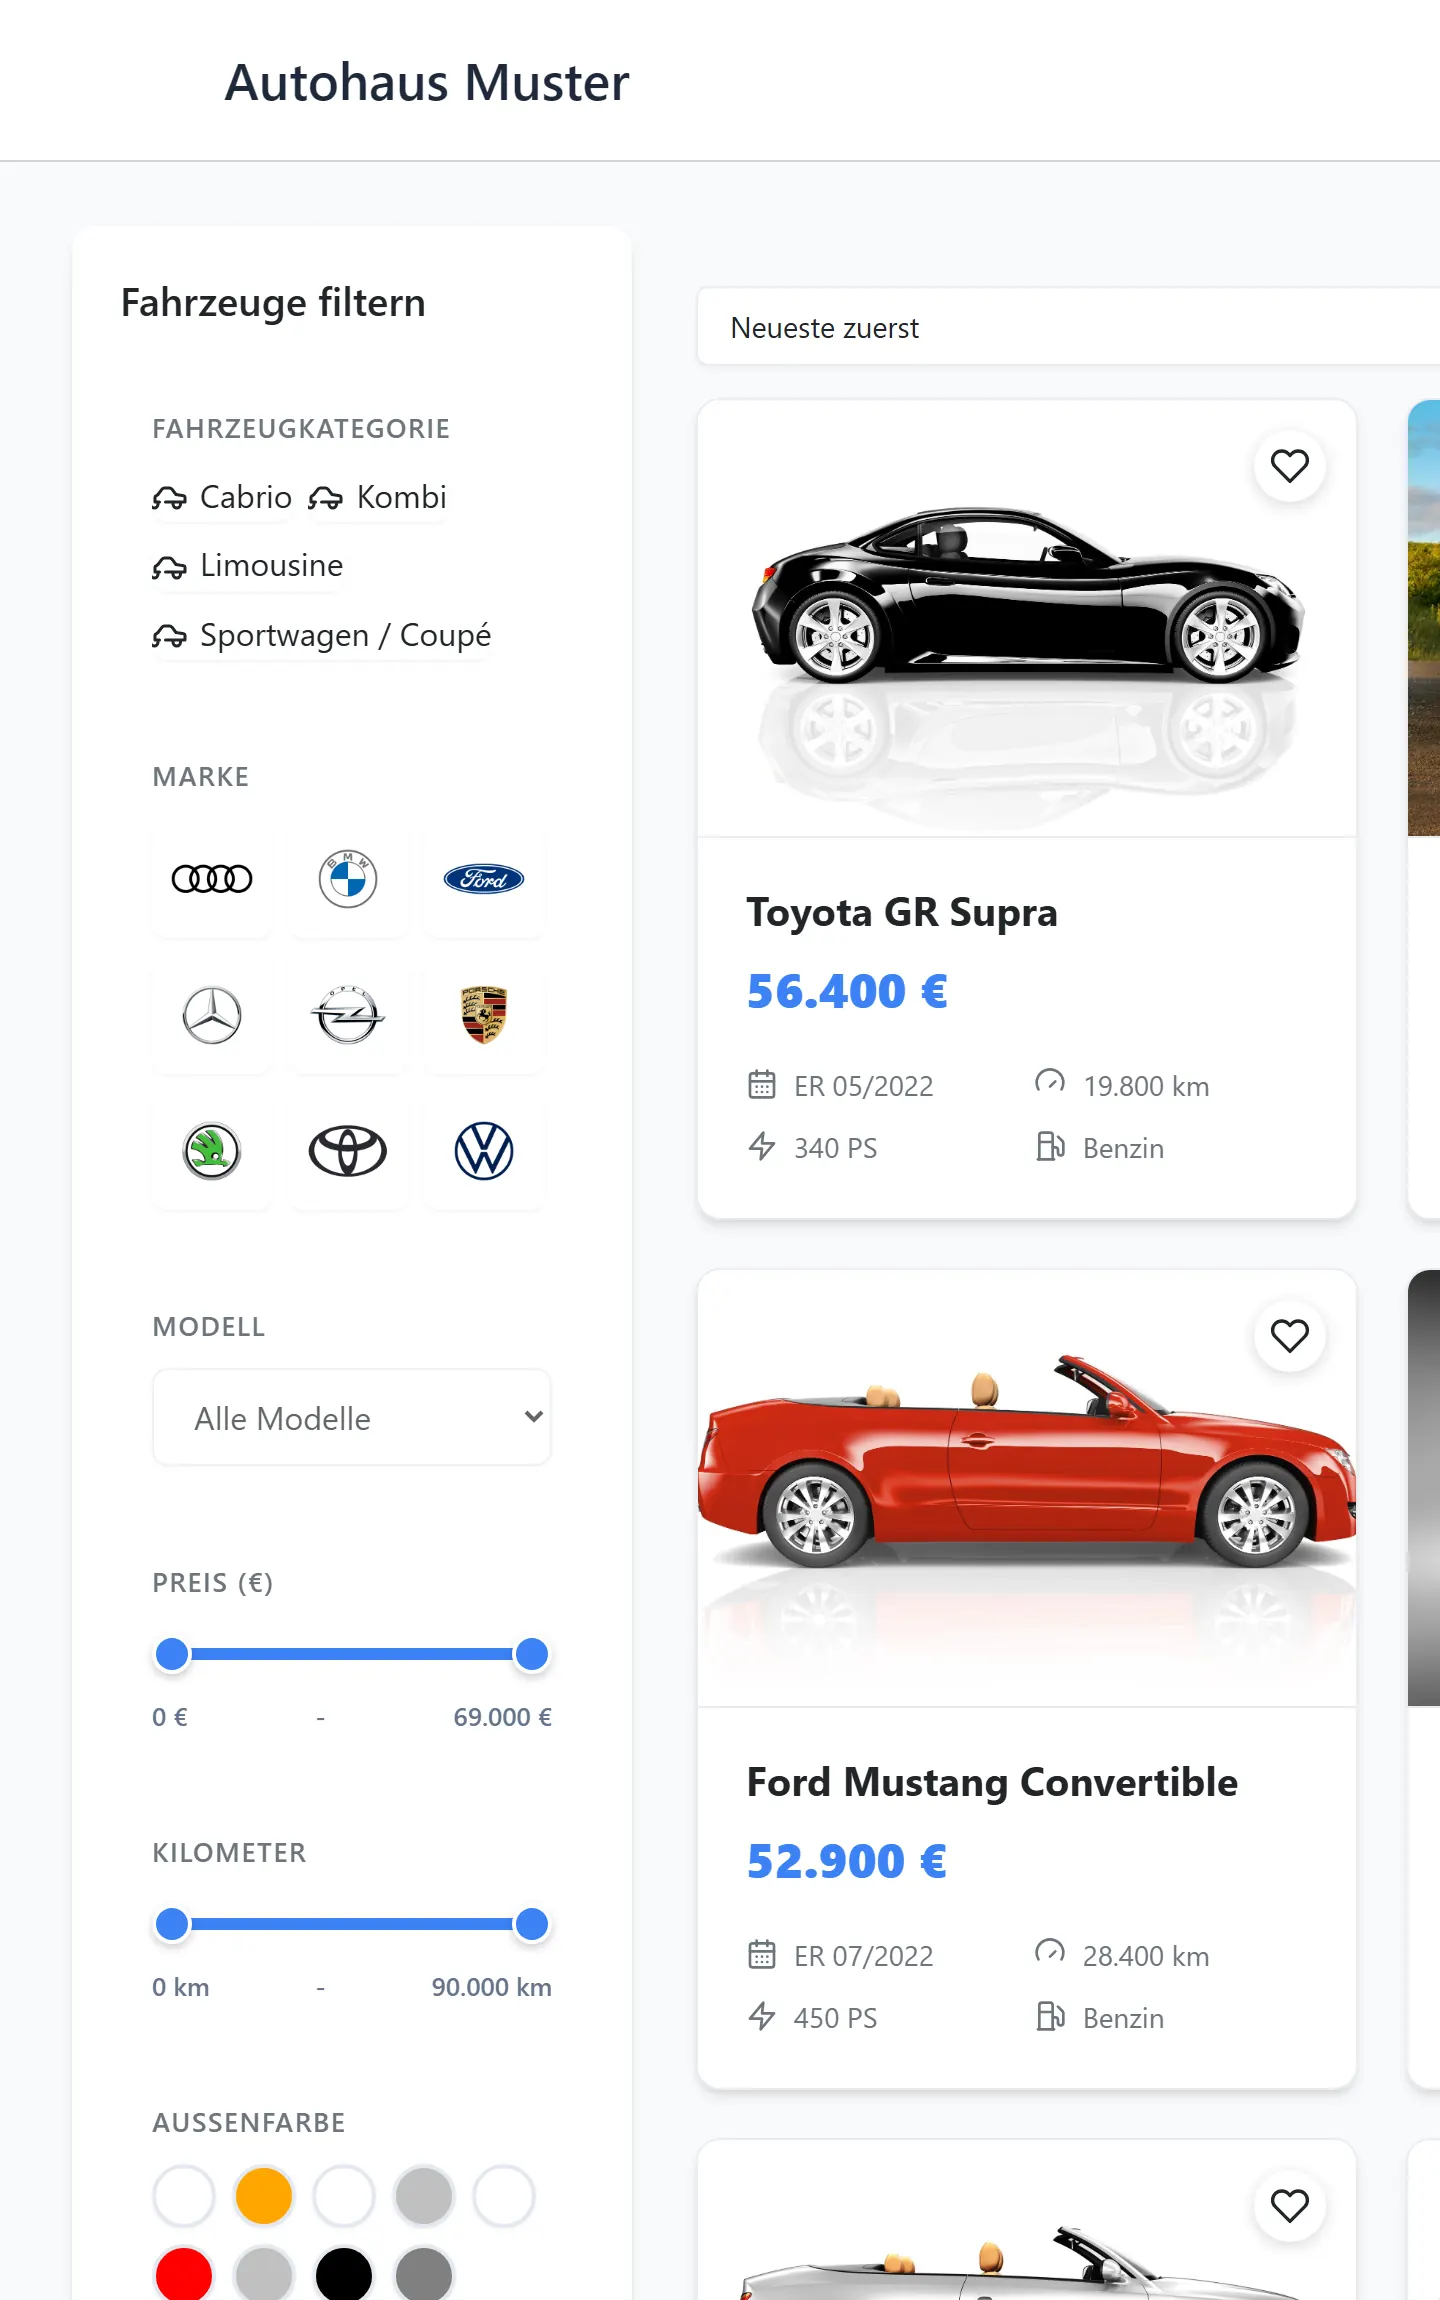Filter by the Volkswagen logo
The width and height of the screenshot is (1440, 2300).
(484, 1152)
